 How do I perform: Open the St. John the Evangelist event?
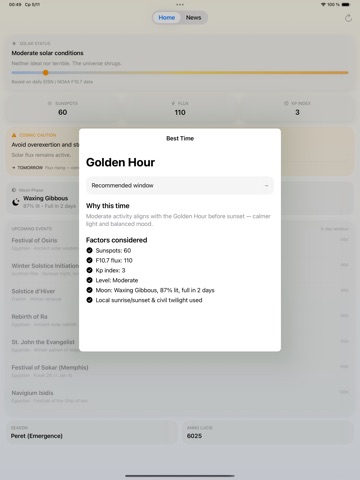[180, 345]
